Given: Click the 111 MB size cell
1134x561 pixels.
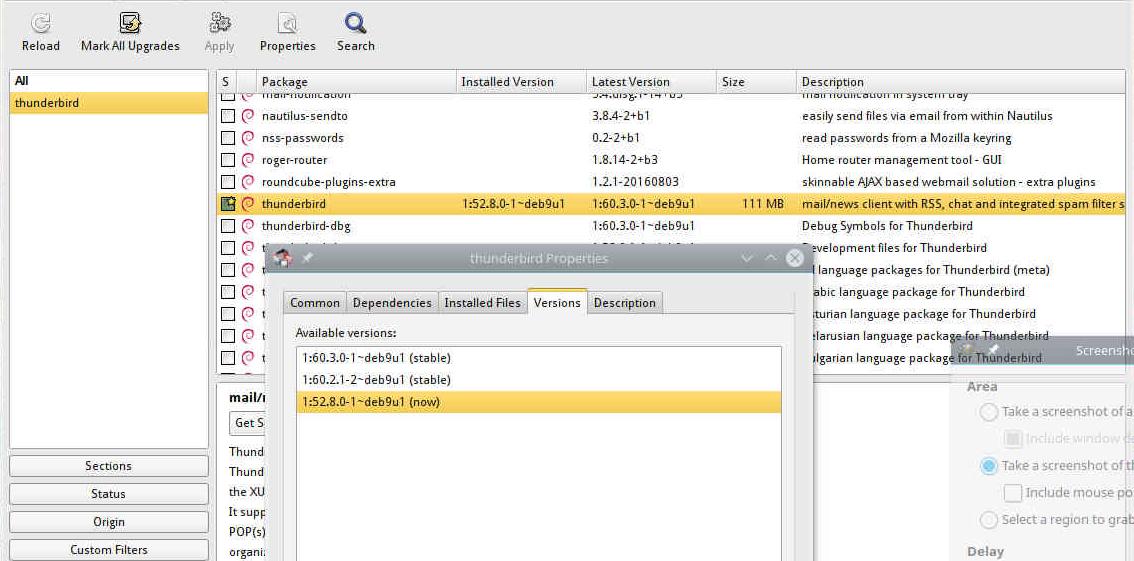Looking at the screenshot, I should click(x=763, y=204).
